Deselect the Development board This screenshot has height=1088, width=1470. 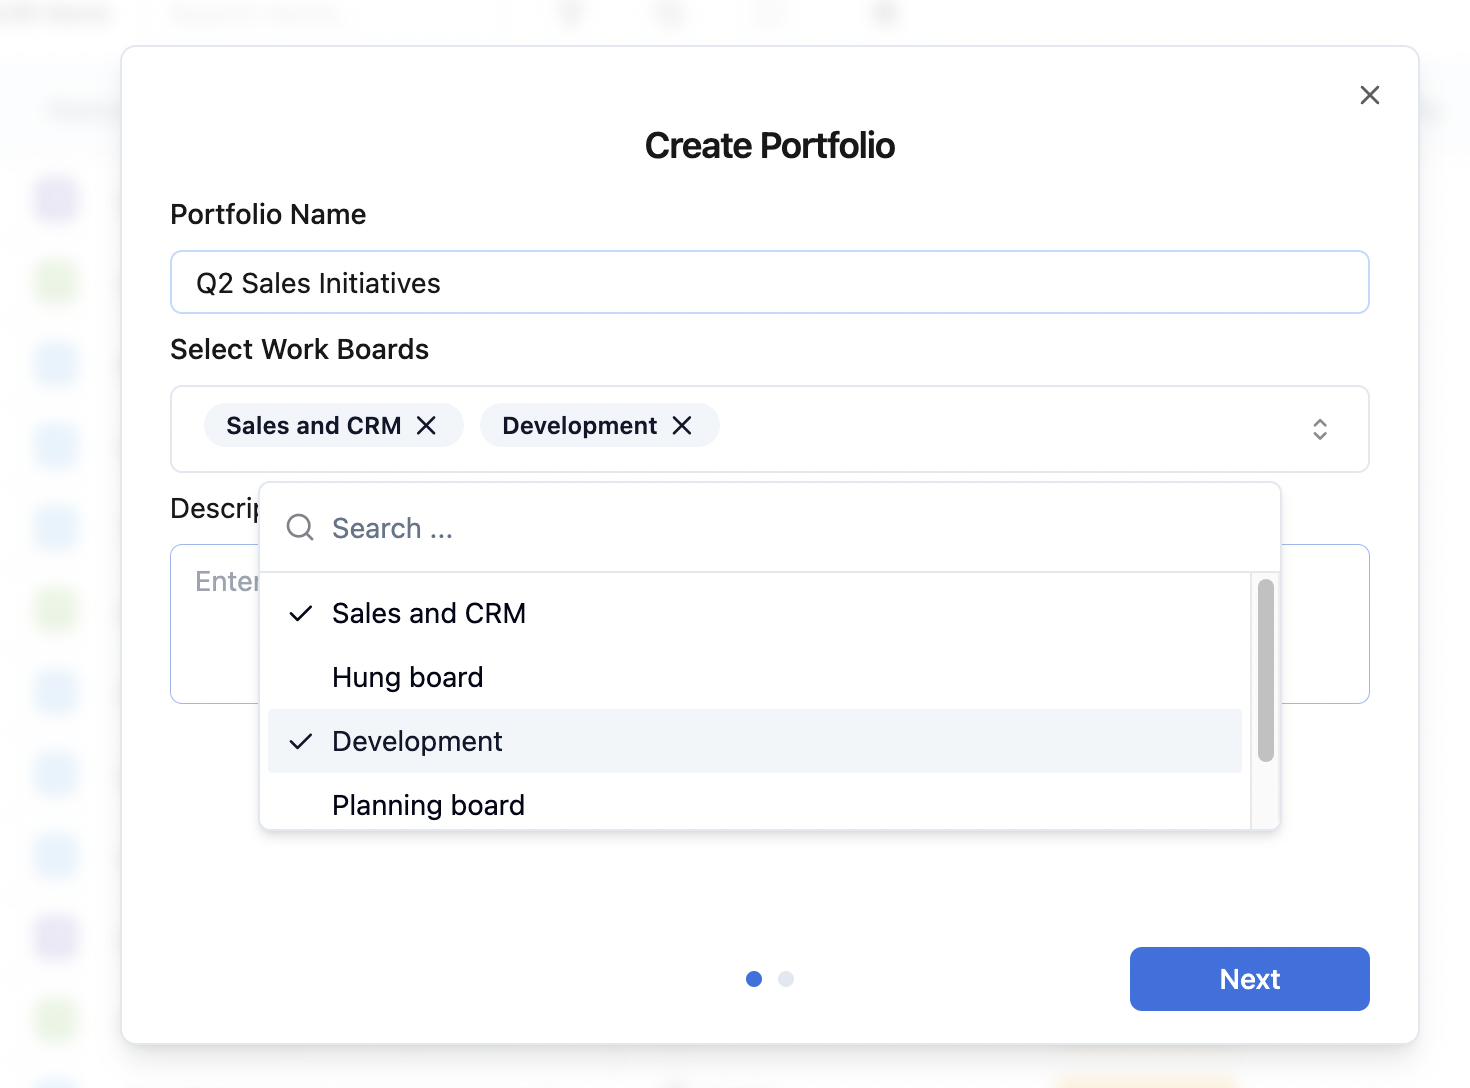tap(417, 741)
